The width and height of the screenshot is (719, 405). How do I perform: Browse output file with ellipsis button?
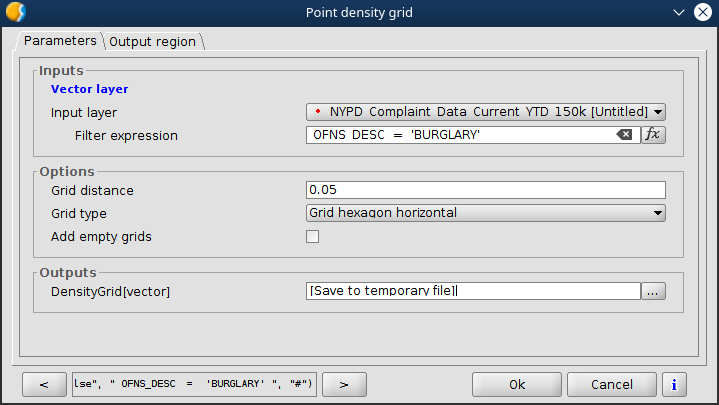click(653, 291)
